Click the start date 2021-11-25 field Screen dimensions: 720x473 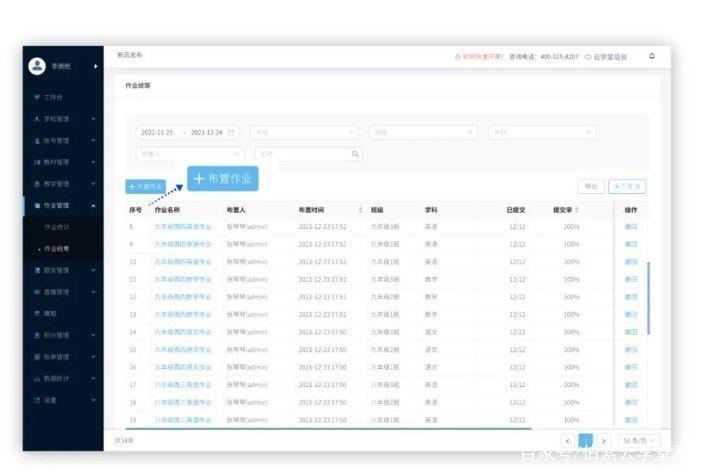pos(157,132)
